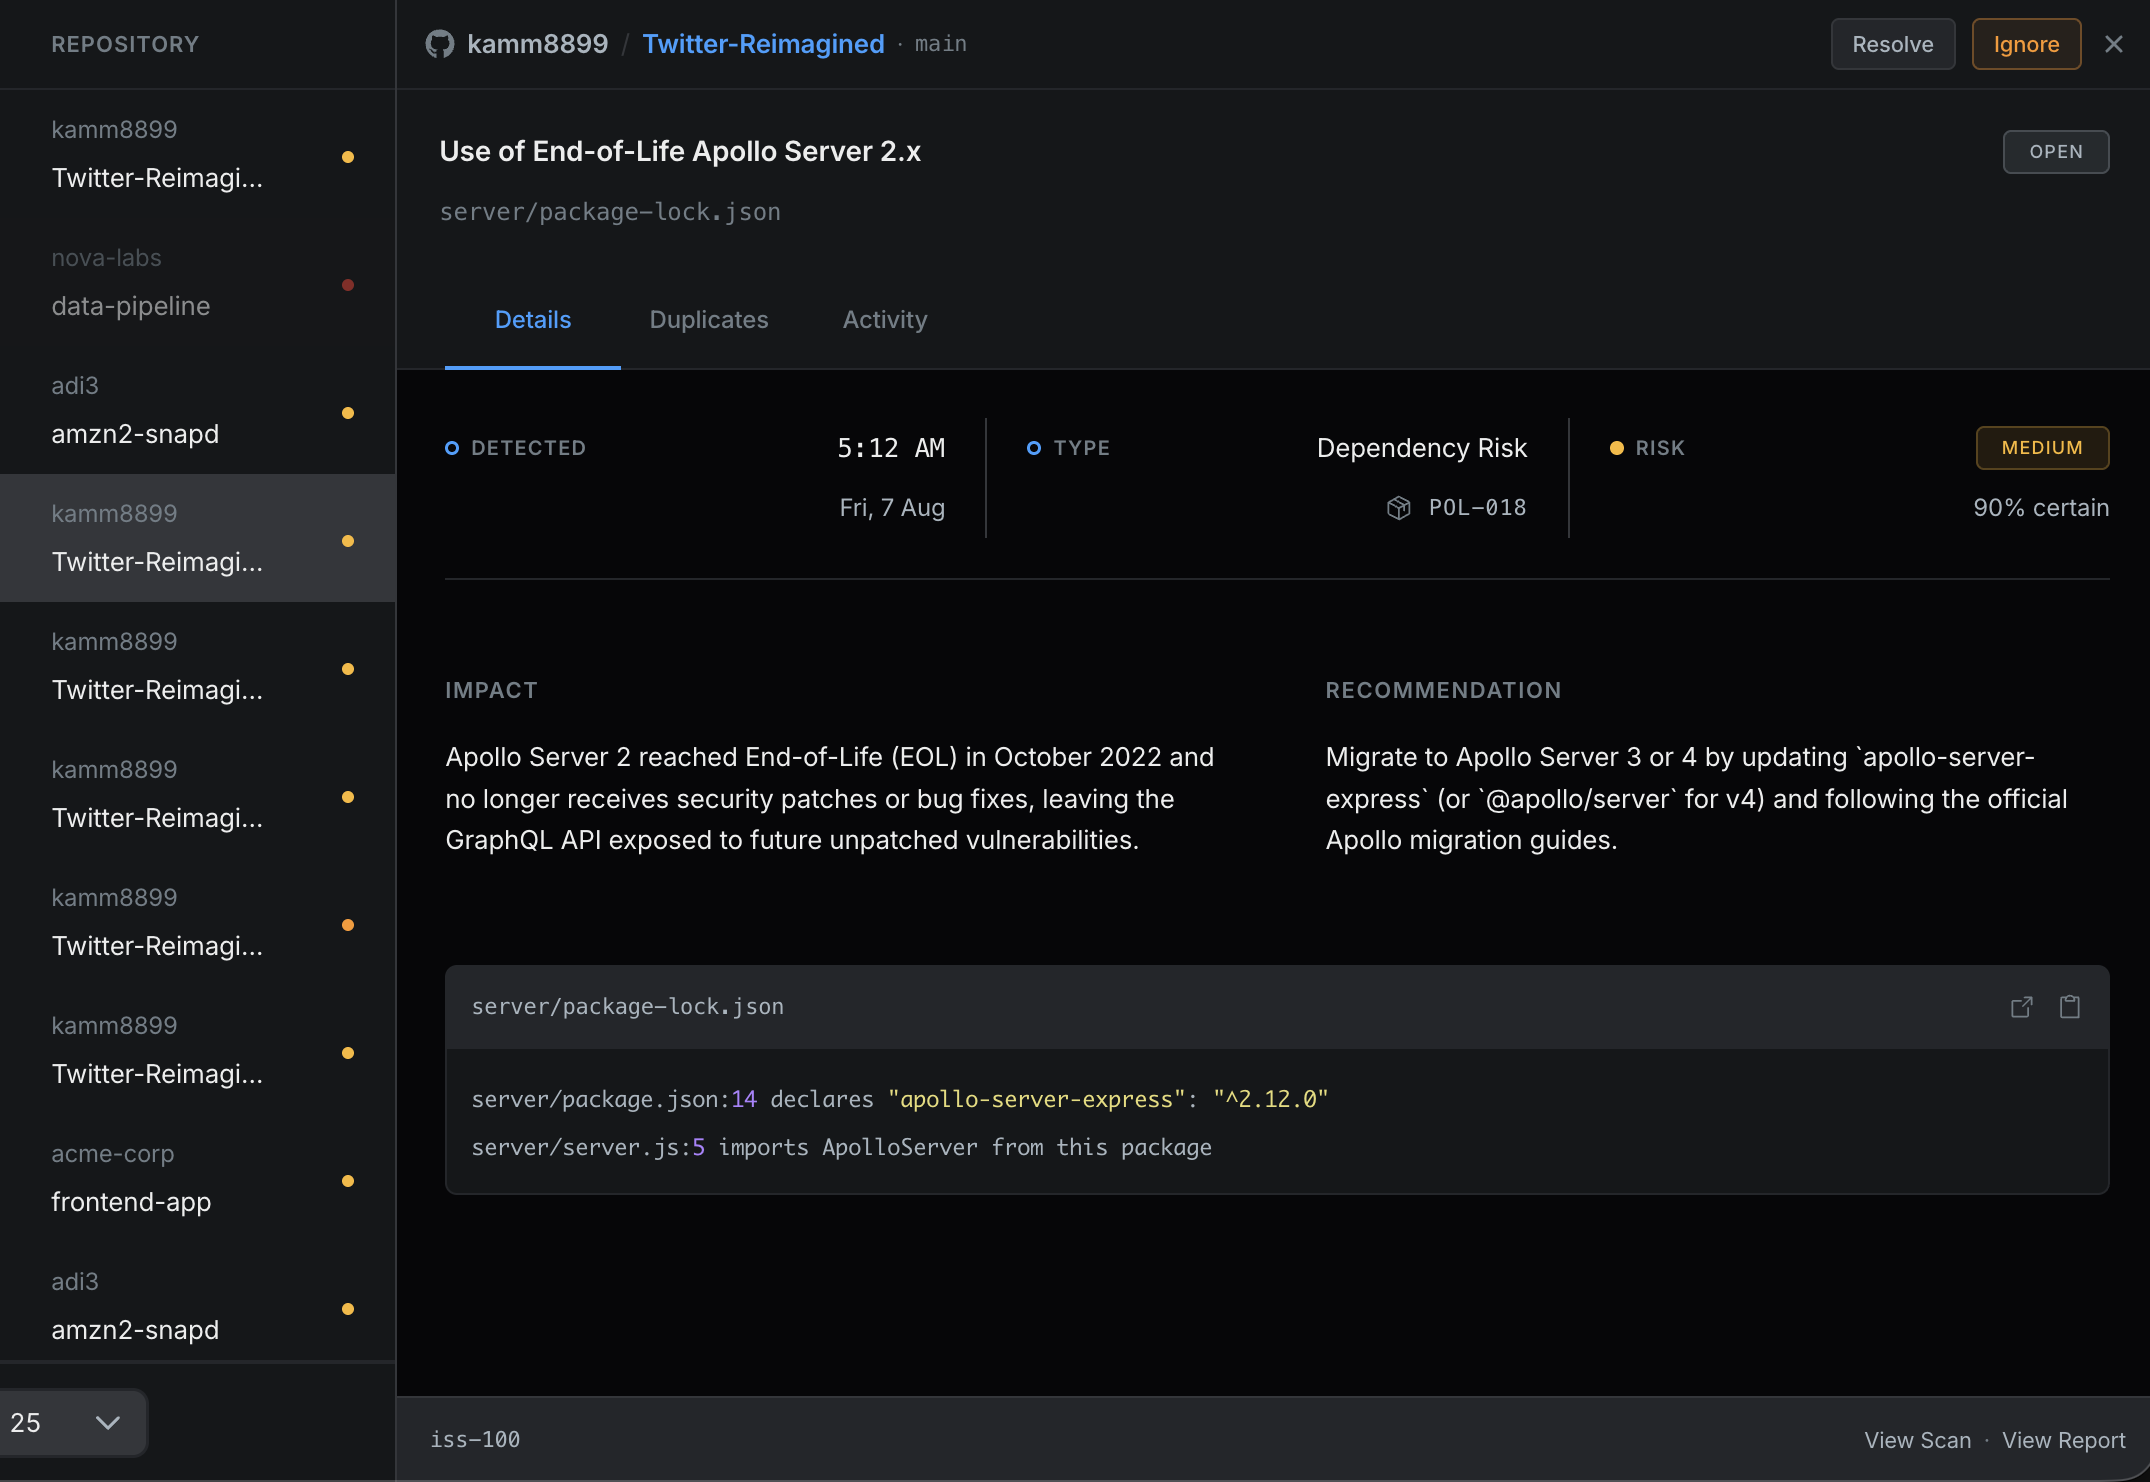2150x1482 pixels.
Task: Click the detected time '5:12 AM'
Action: [891, 448]
